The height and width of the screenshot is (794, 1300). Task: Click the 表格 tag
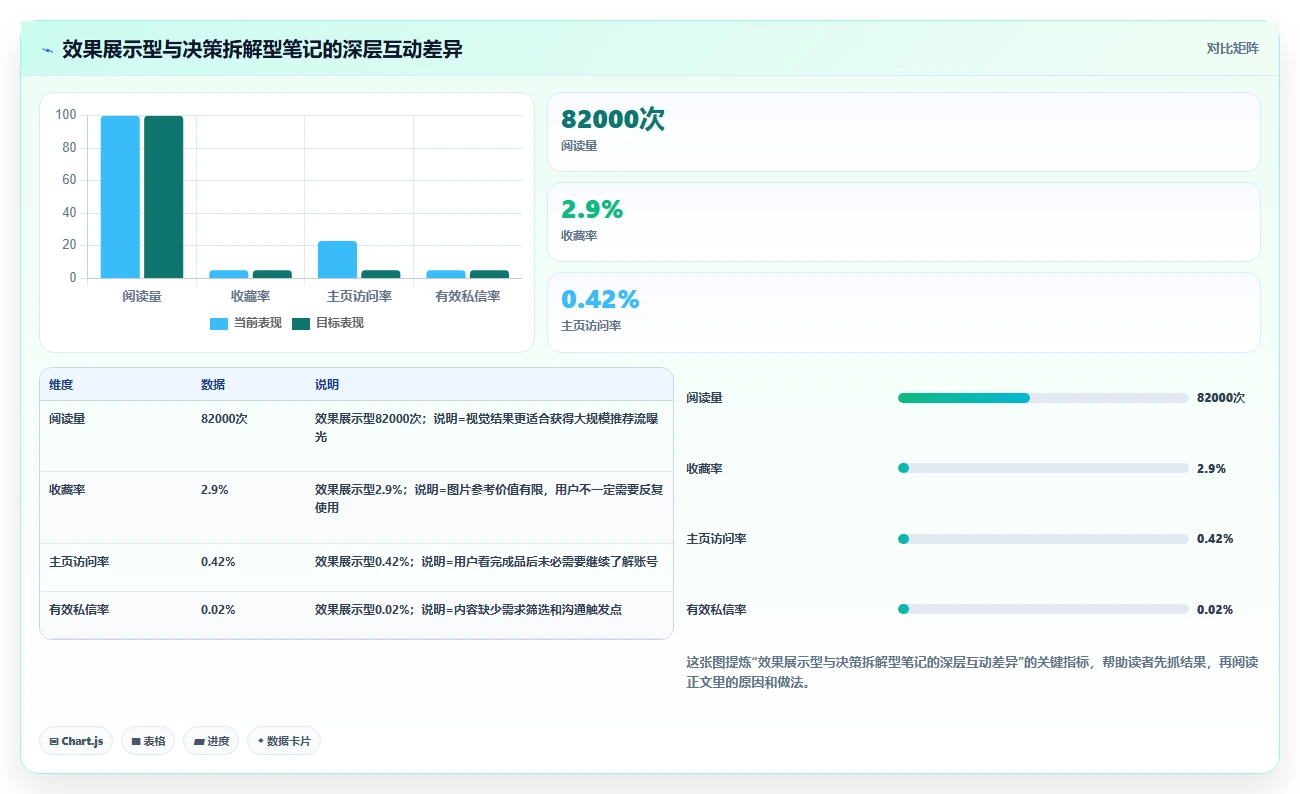pos(148,741)
